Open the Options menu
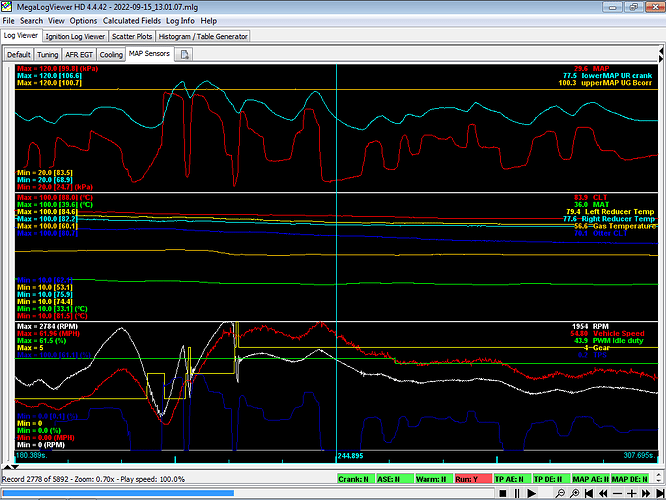Image resolution: width=666 pixels, height=500 pixels. click(83, 21)
